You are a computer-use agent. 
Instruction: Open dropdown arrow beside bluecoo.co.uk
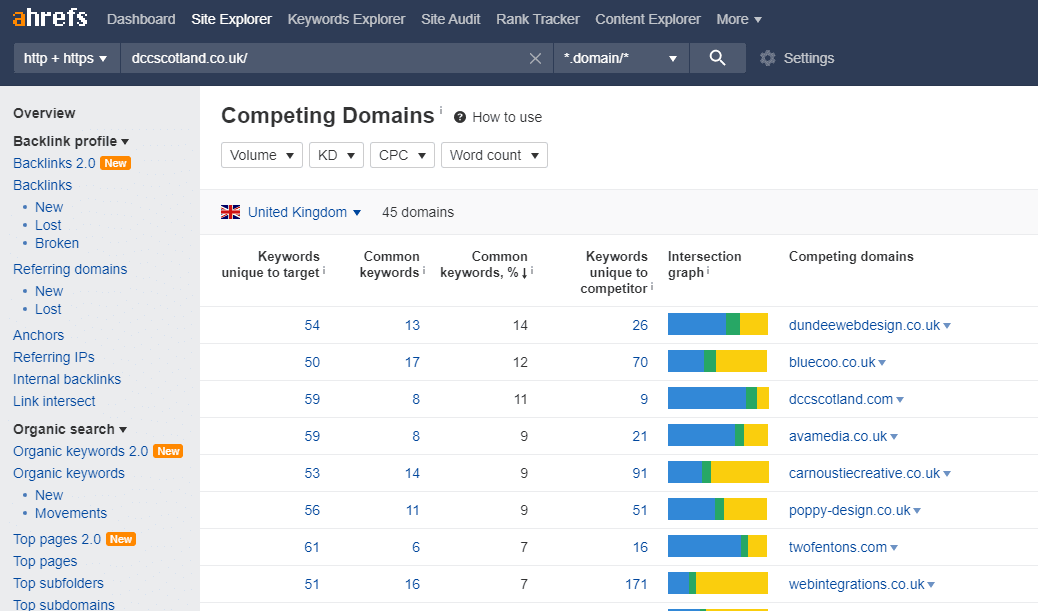882,363
